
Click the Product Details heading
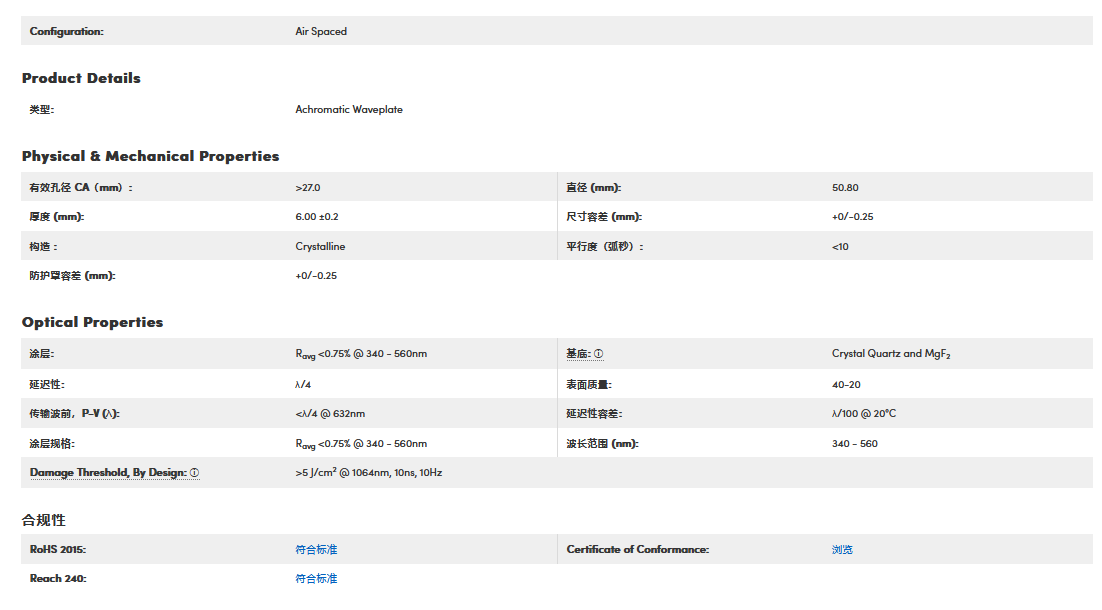(81, 78)
